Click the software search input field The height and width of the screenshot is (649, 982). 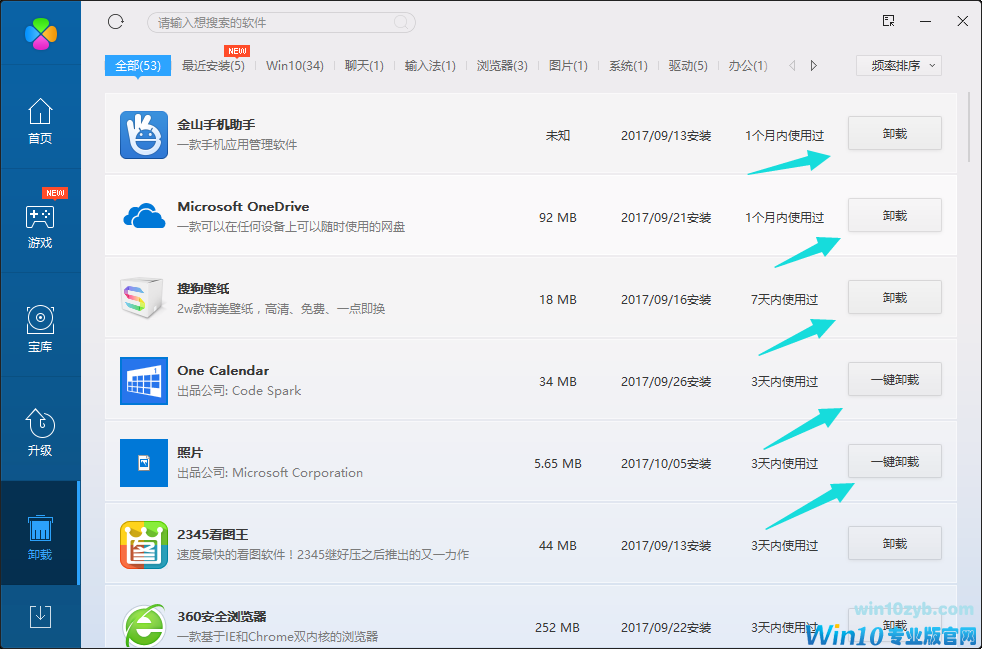click(x=280, y=21)
